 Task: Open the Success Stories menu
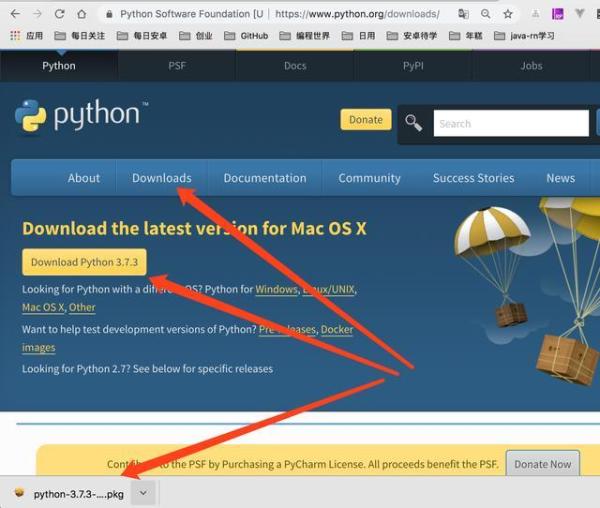click(x=473, y=178)
